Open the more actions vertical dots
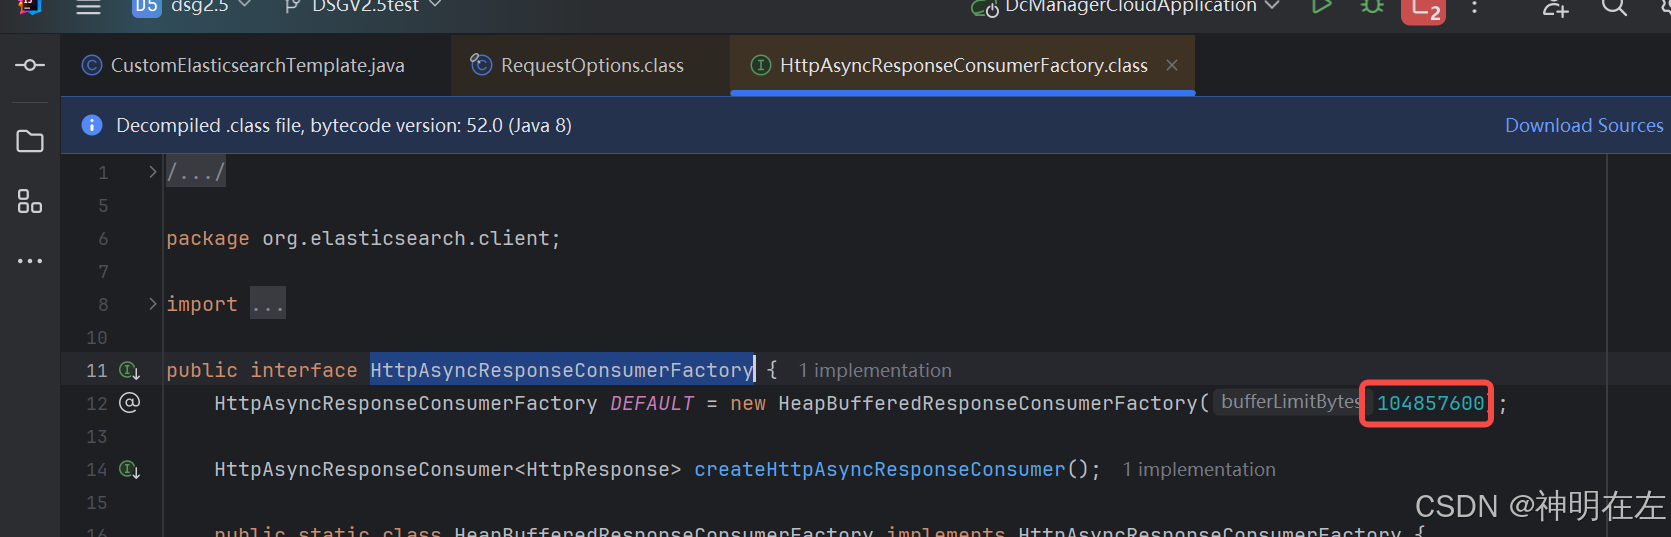 coord(1474,7)
